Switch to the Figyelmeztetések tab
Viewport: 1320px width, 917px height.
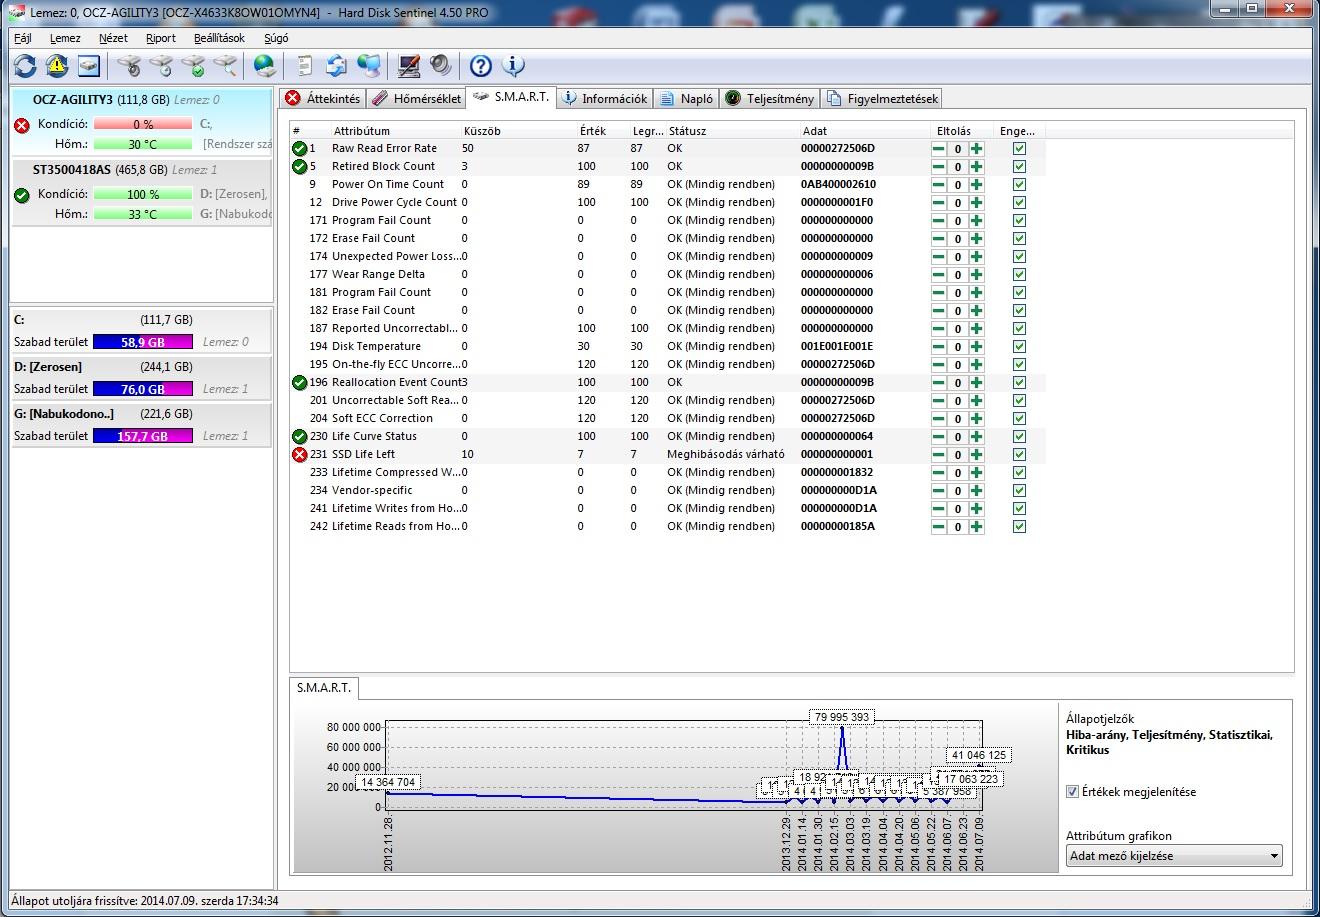click(882, 99)
